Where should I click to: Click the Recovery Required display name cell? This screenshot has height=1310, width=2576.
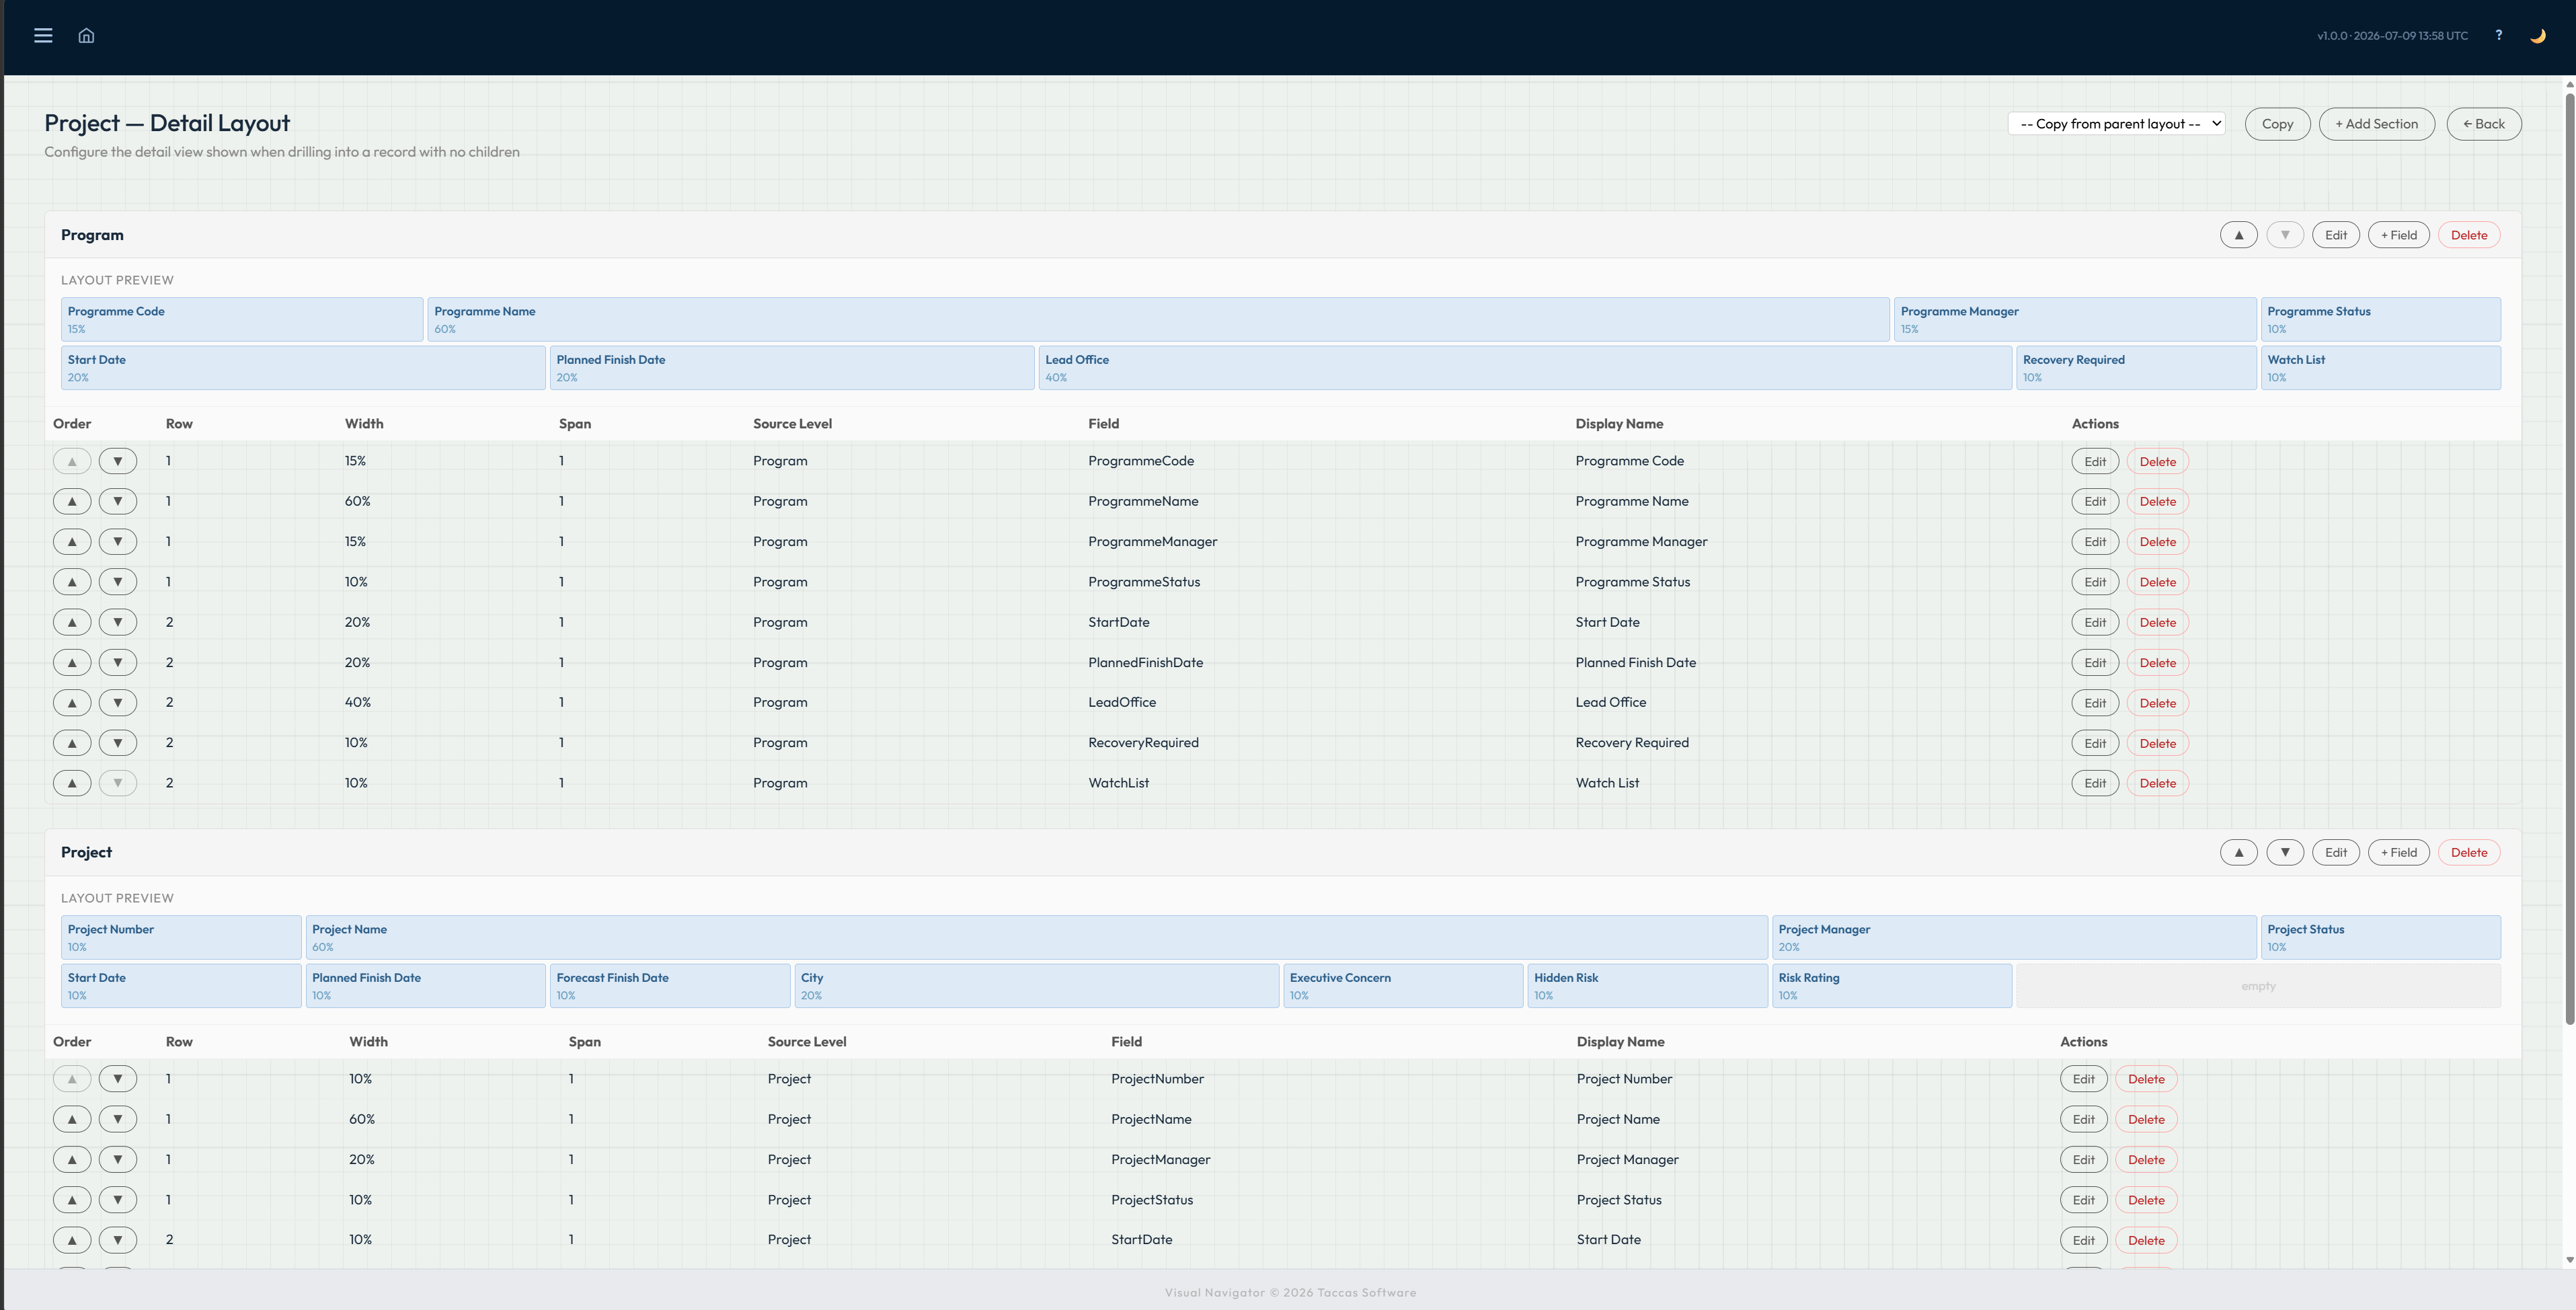tap(1632, 742)
